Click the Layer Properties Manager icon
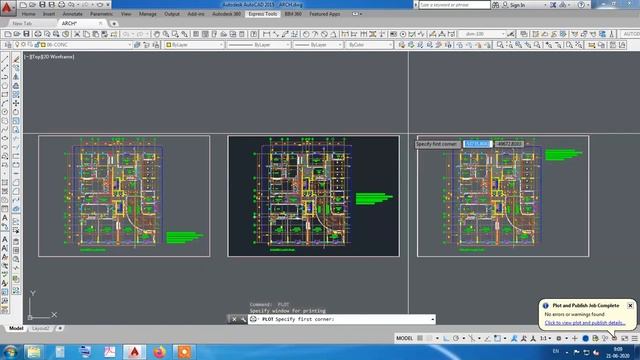The height and width of the screenshot is (360, 640). [7, 45]
